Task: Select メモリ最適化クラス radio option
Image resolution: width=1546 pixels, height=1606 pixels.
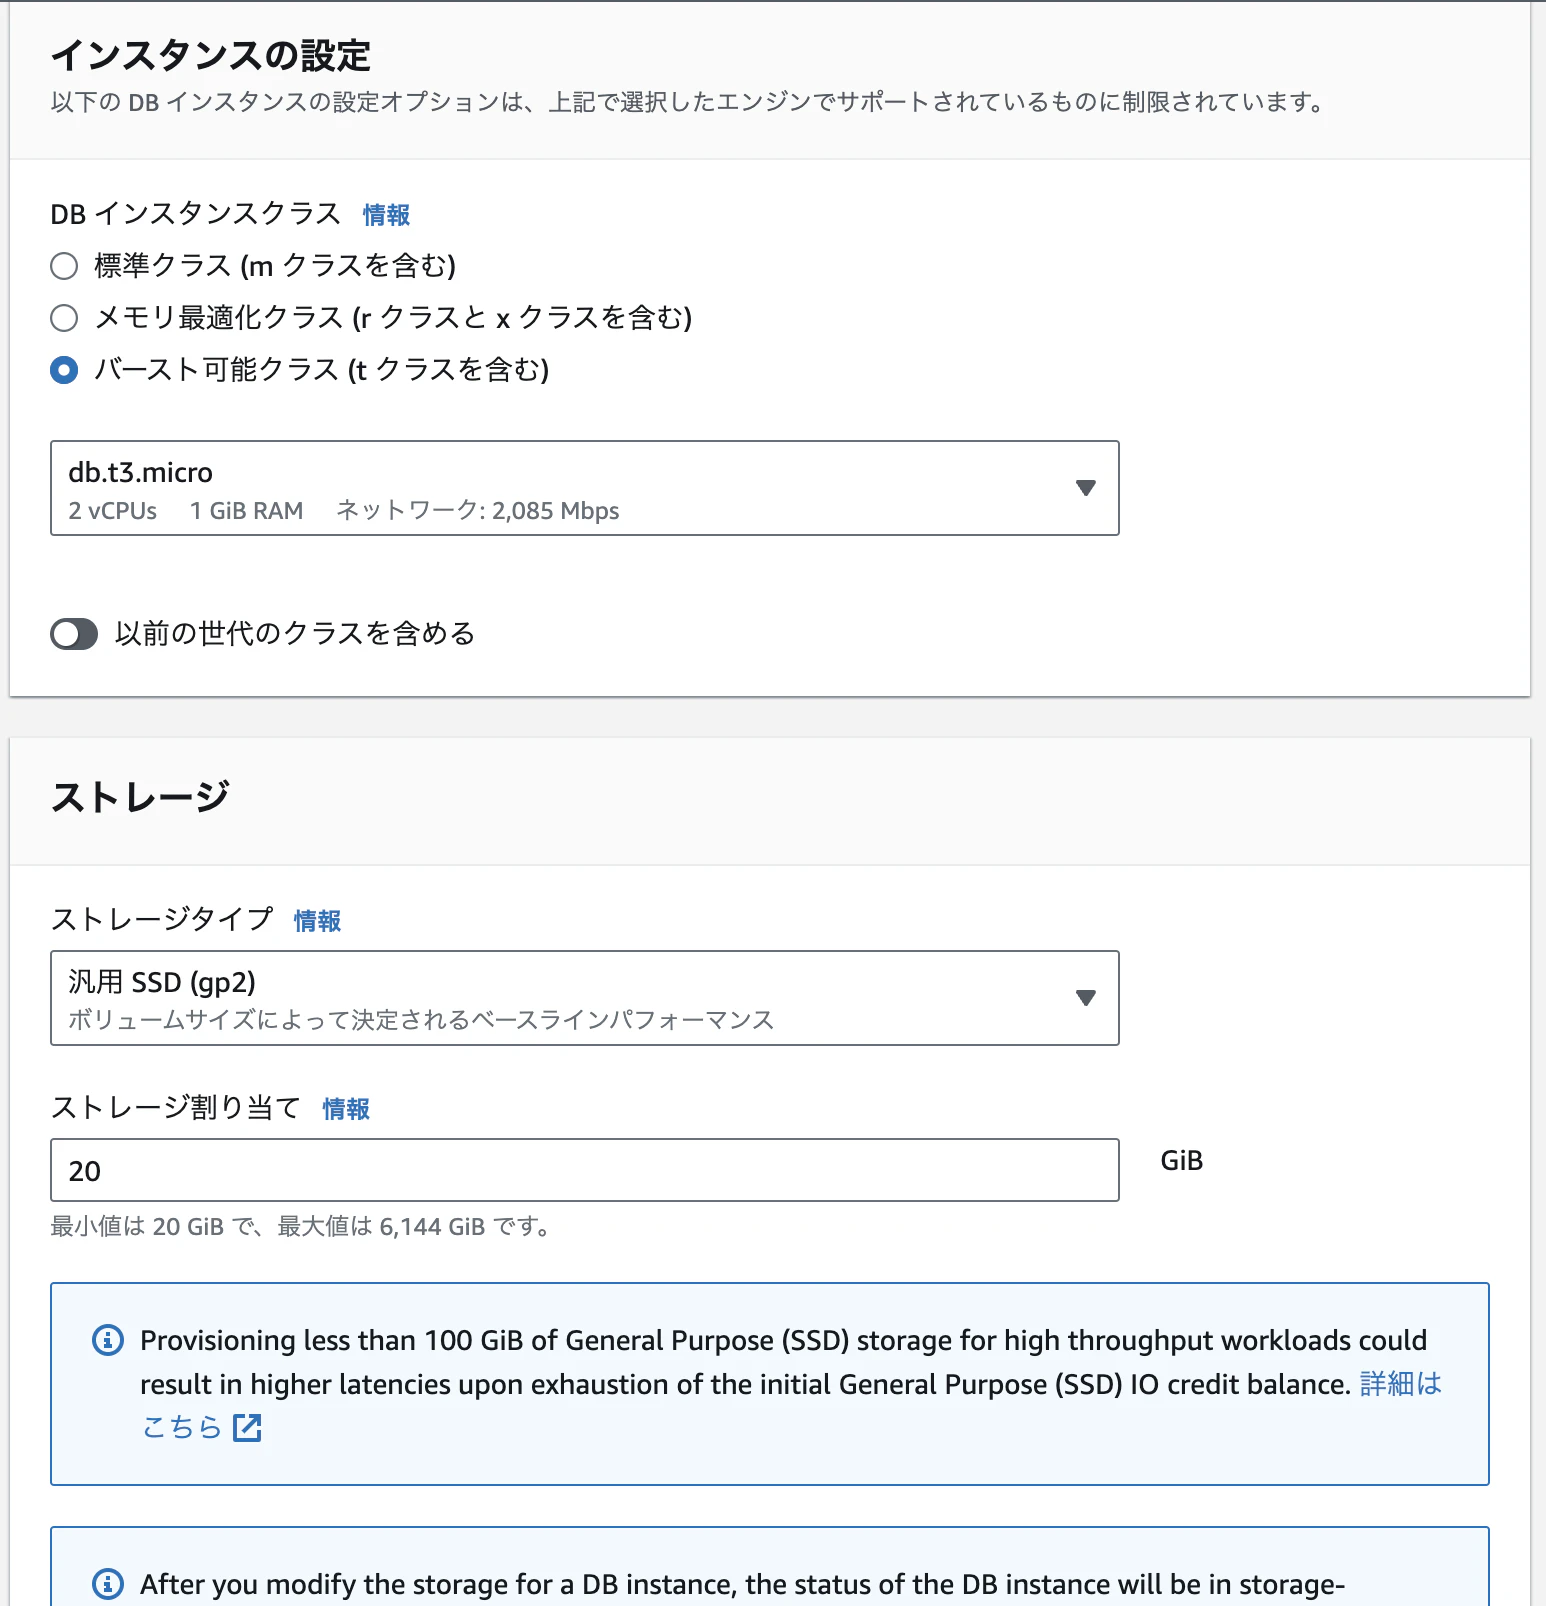Action: pyautogui.click(x=64, y=318)
